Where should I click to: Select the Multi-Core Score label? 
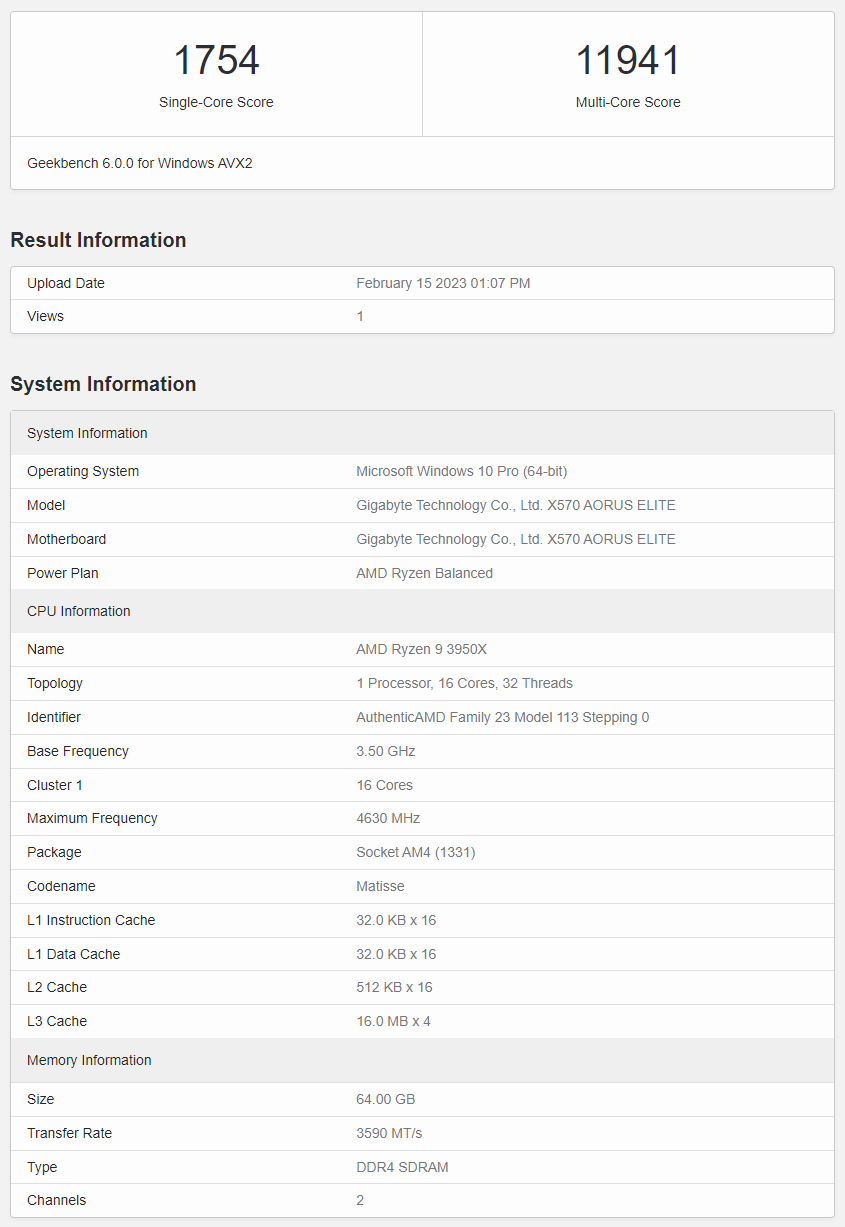(628, 102)
